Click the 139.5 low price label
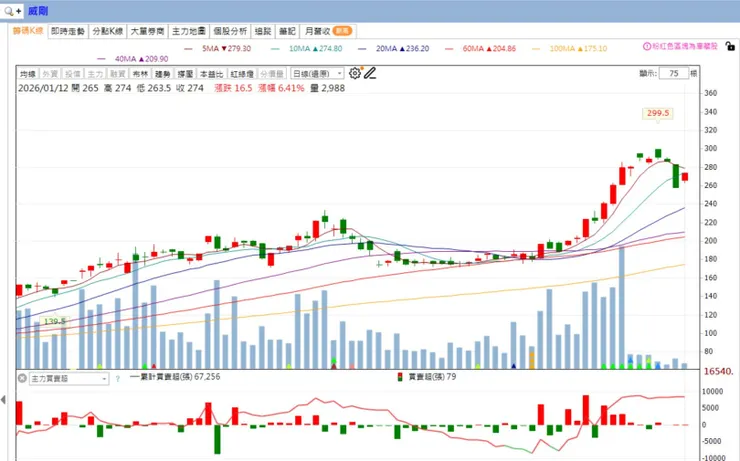Image resolution: width=740 pixels, height=461 pixels. click(x=54, y=321)
